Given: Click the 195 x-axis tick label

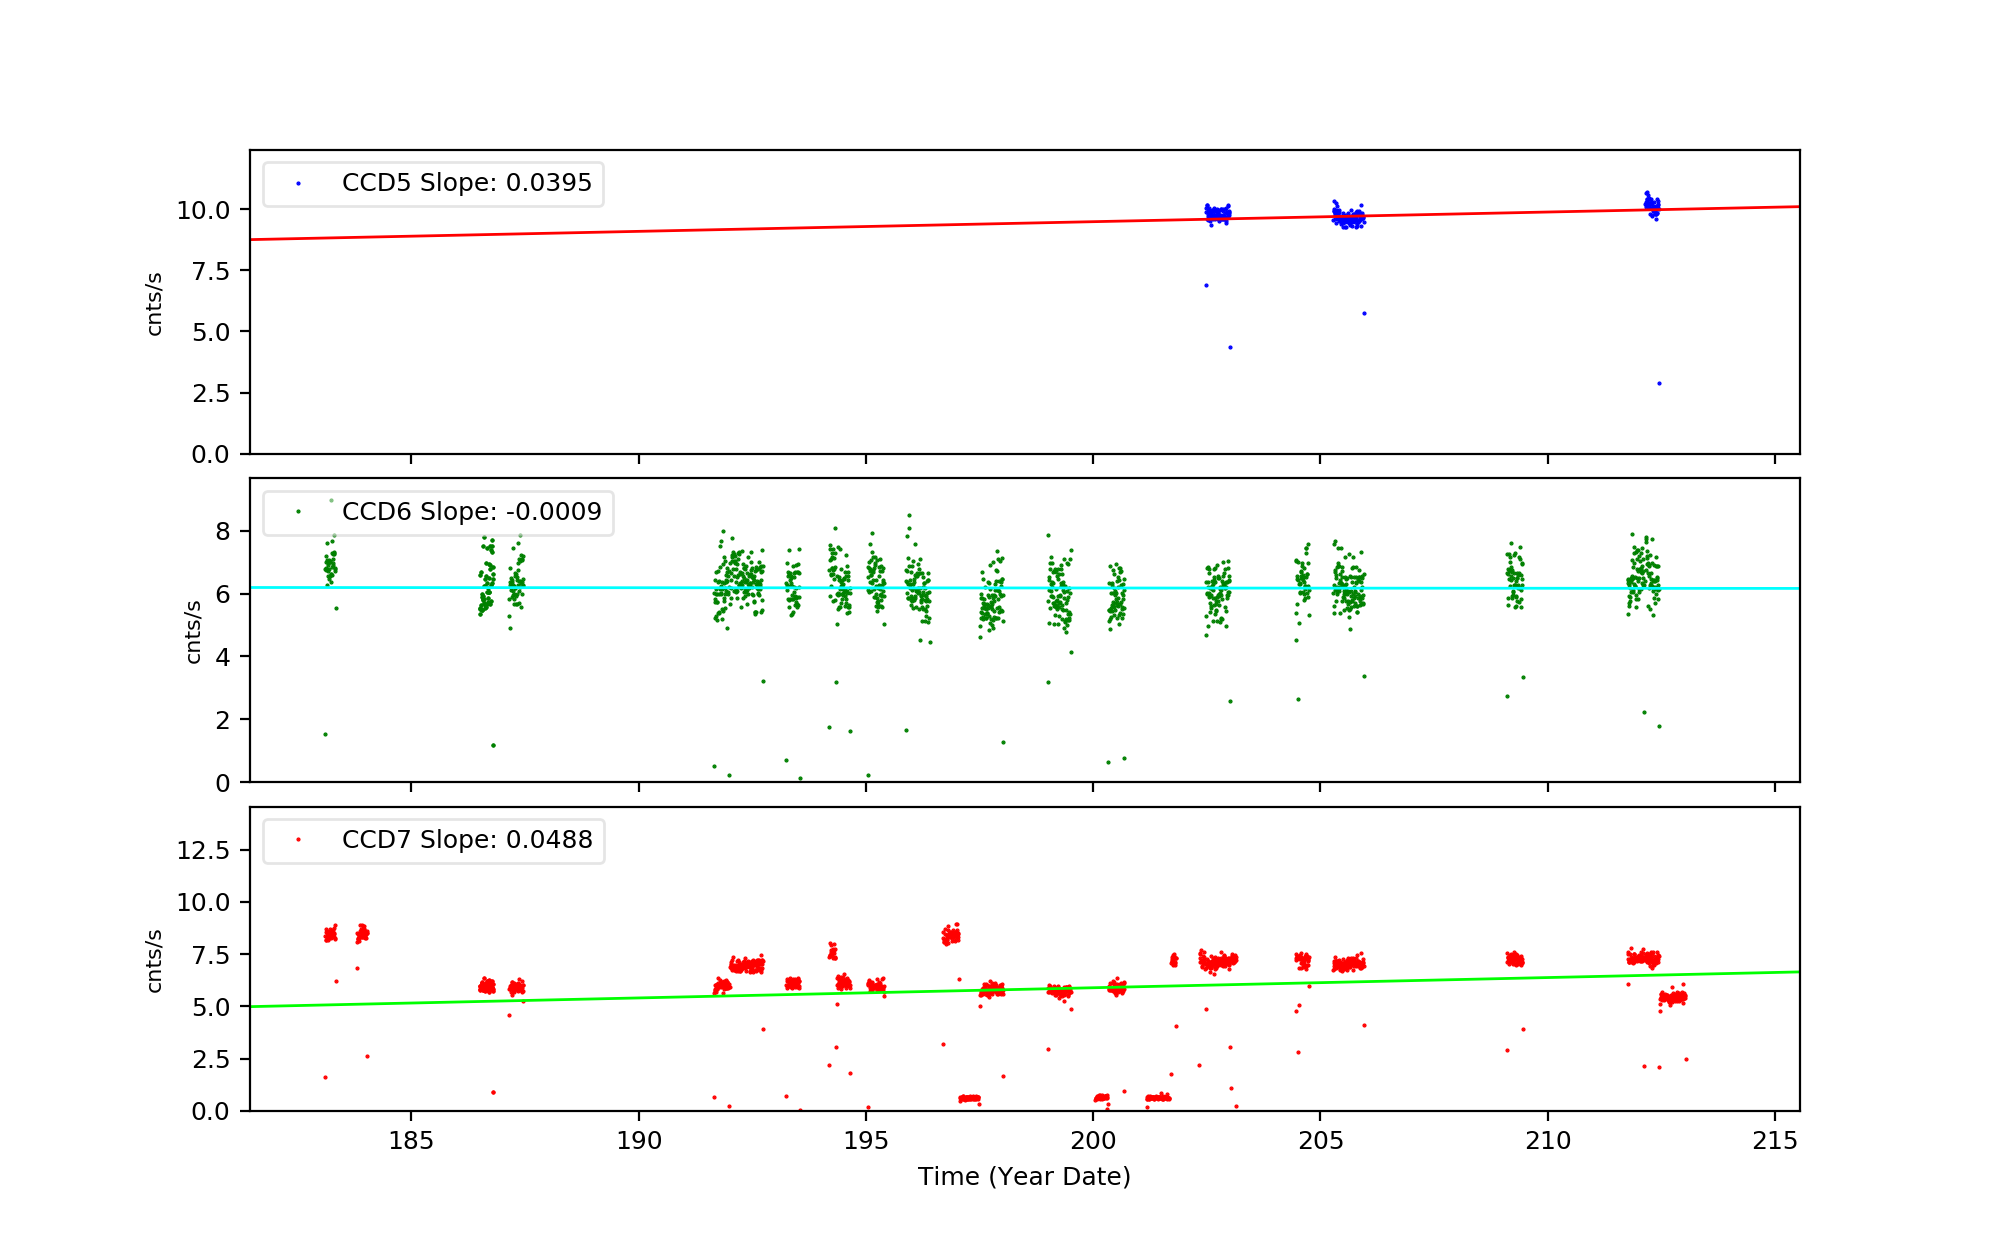Looking at the screenshot, I should pos(866,1141).
